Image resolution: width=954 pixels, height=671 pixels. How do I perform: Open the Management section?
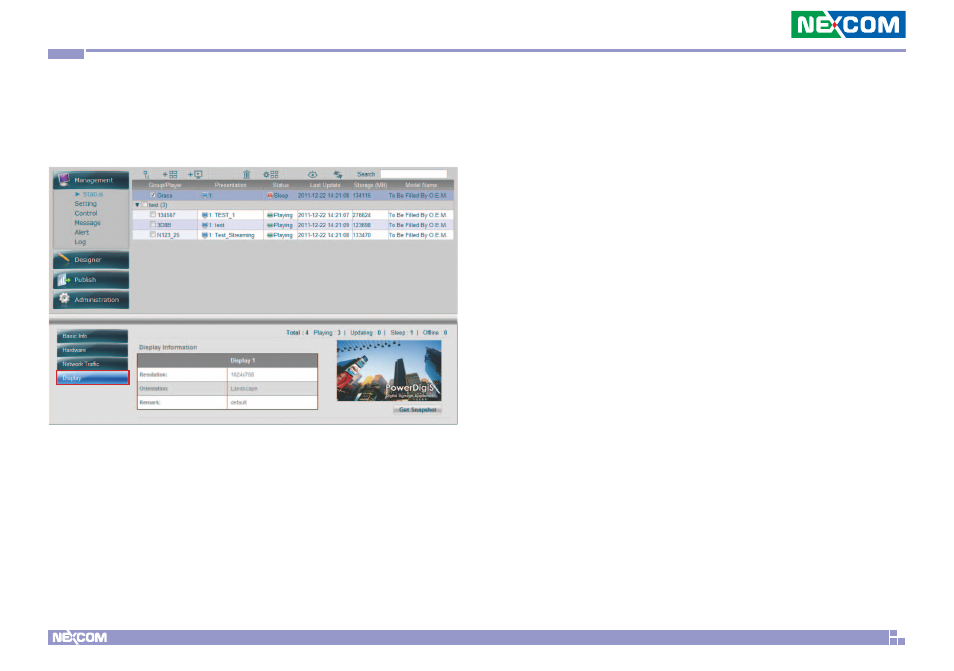91,179
